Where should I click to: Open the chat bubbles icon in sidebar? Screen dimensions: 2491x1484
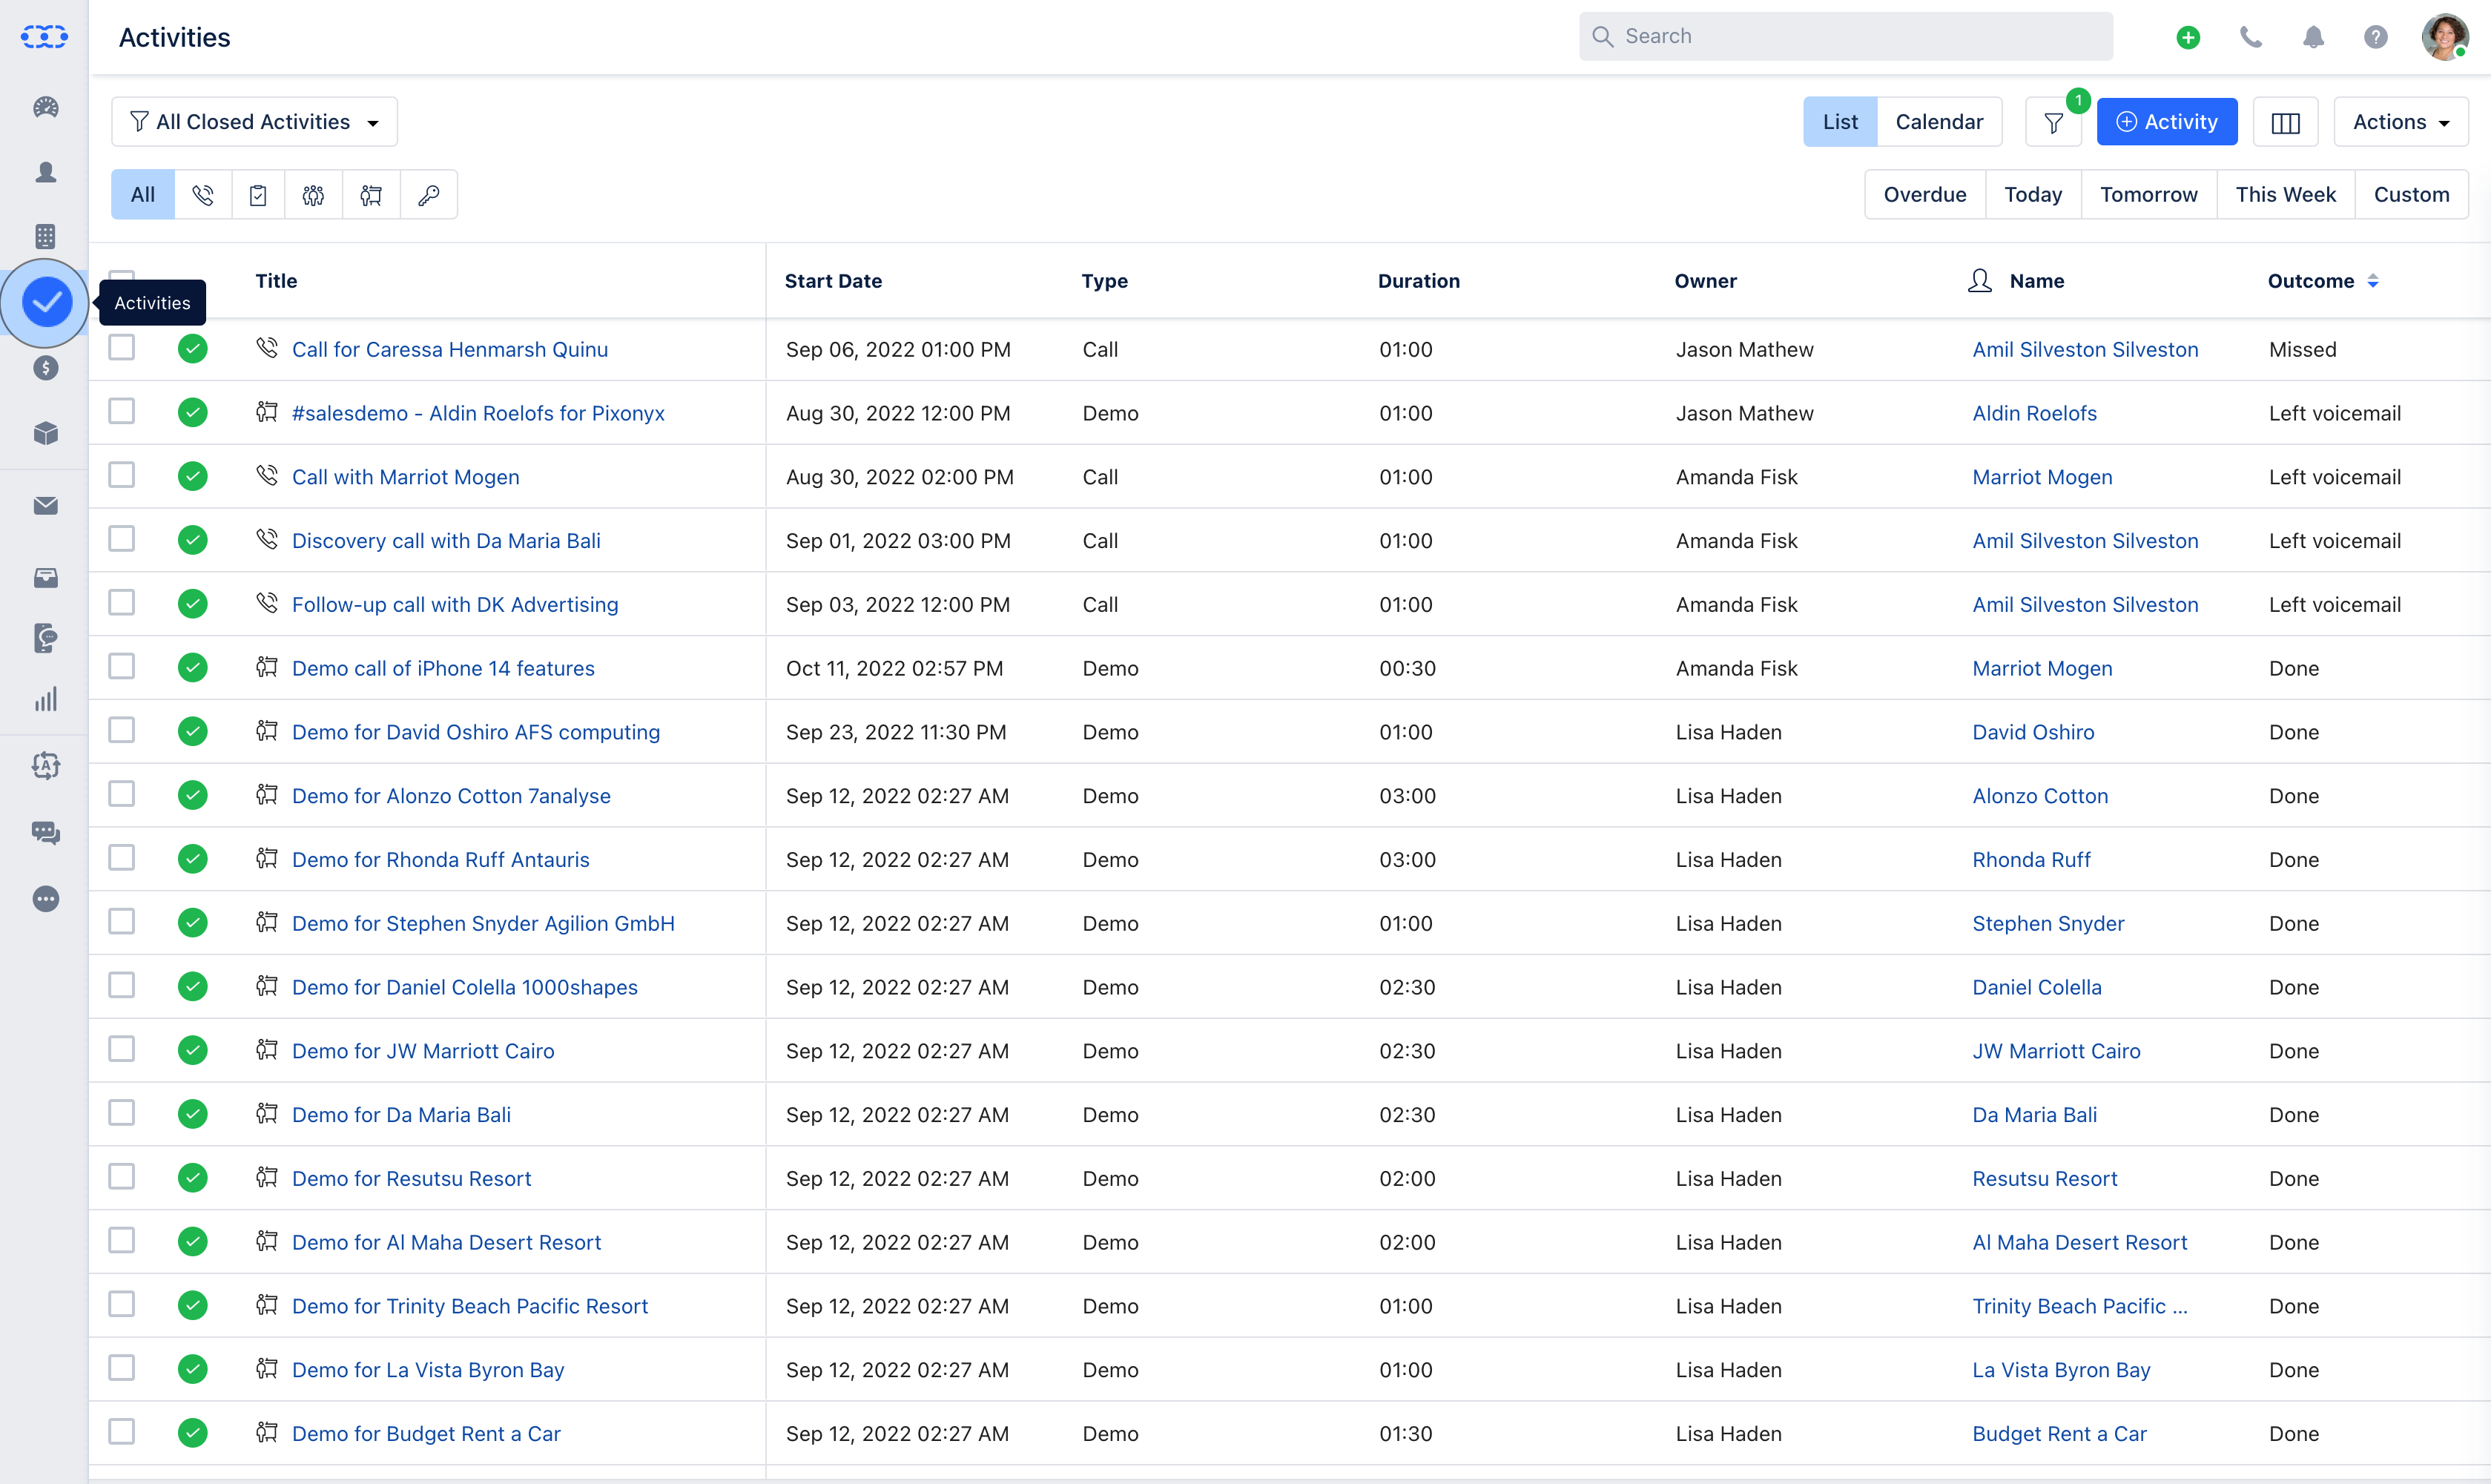[x=46, y=832]
